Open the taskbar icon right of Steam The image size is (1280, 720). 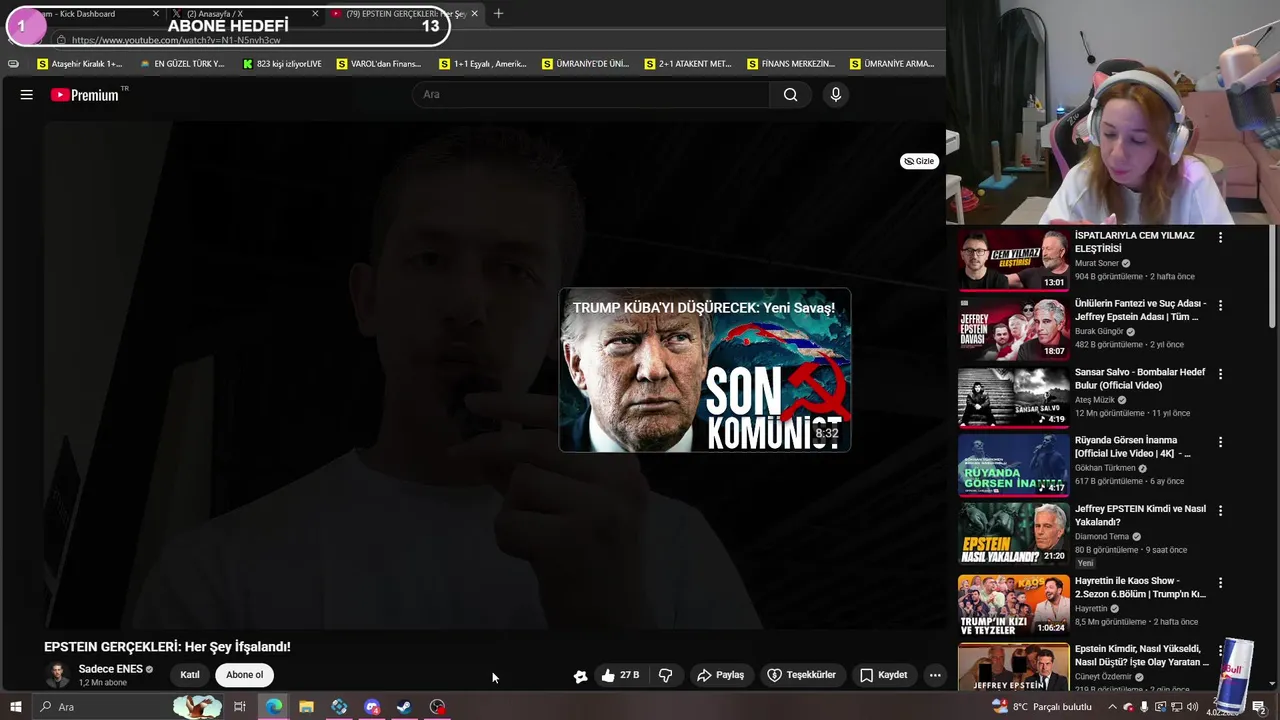click(437, 707)
